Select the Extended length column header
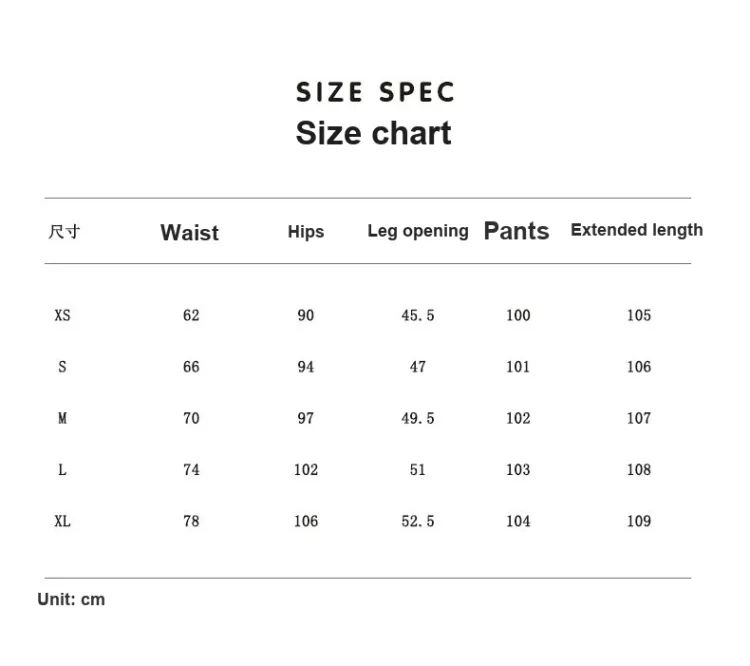Viewport: 750px width, 666px height. coord(637,230)
